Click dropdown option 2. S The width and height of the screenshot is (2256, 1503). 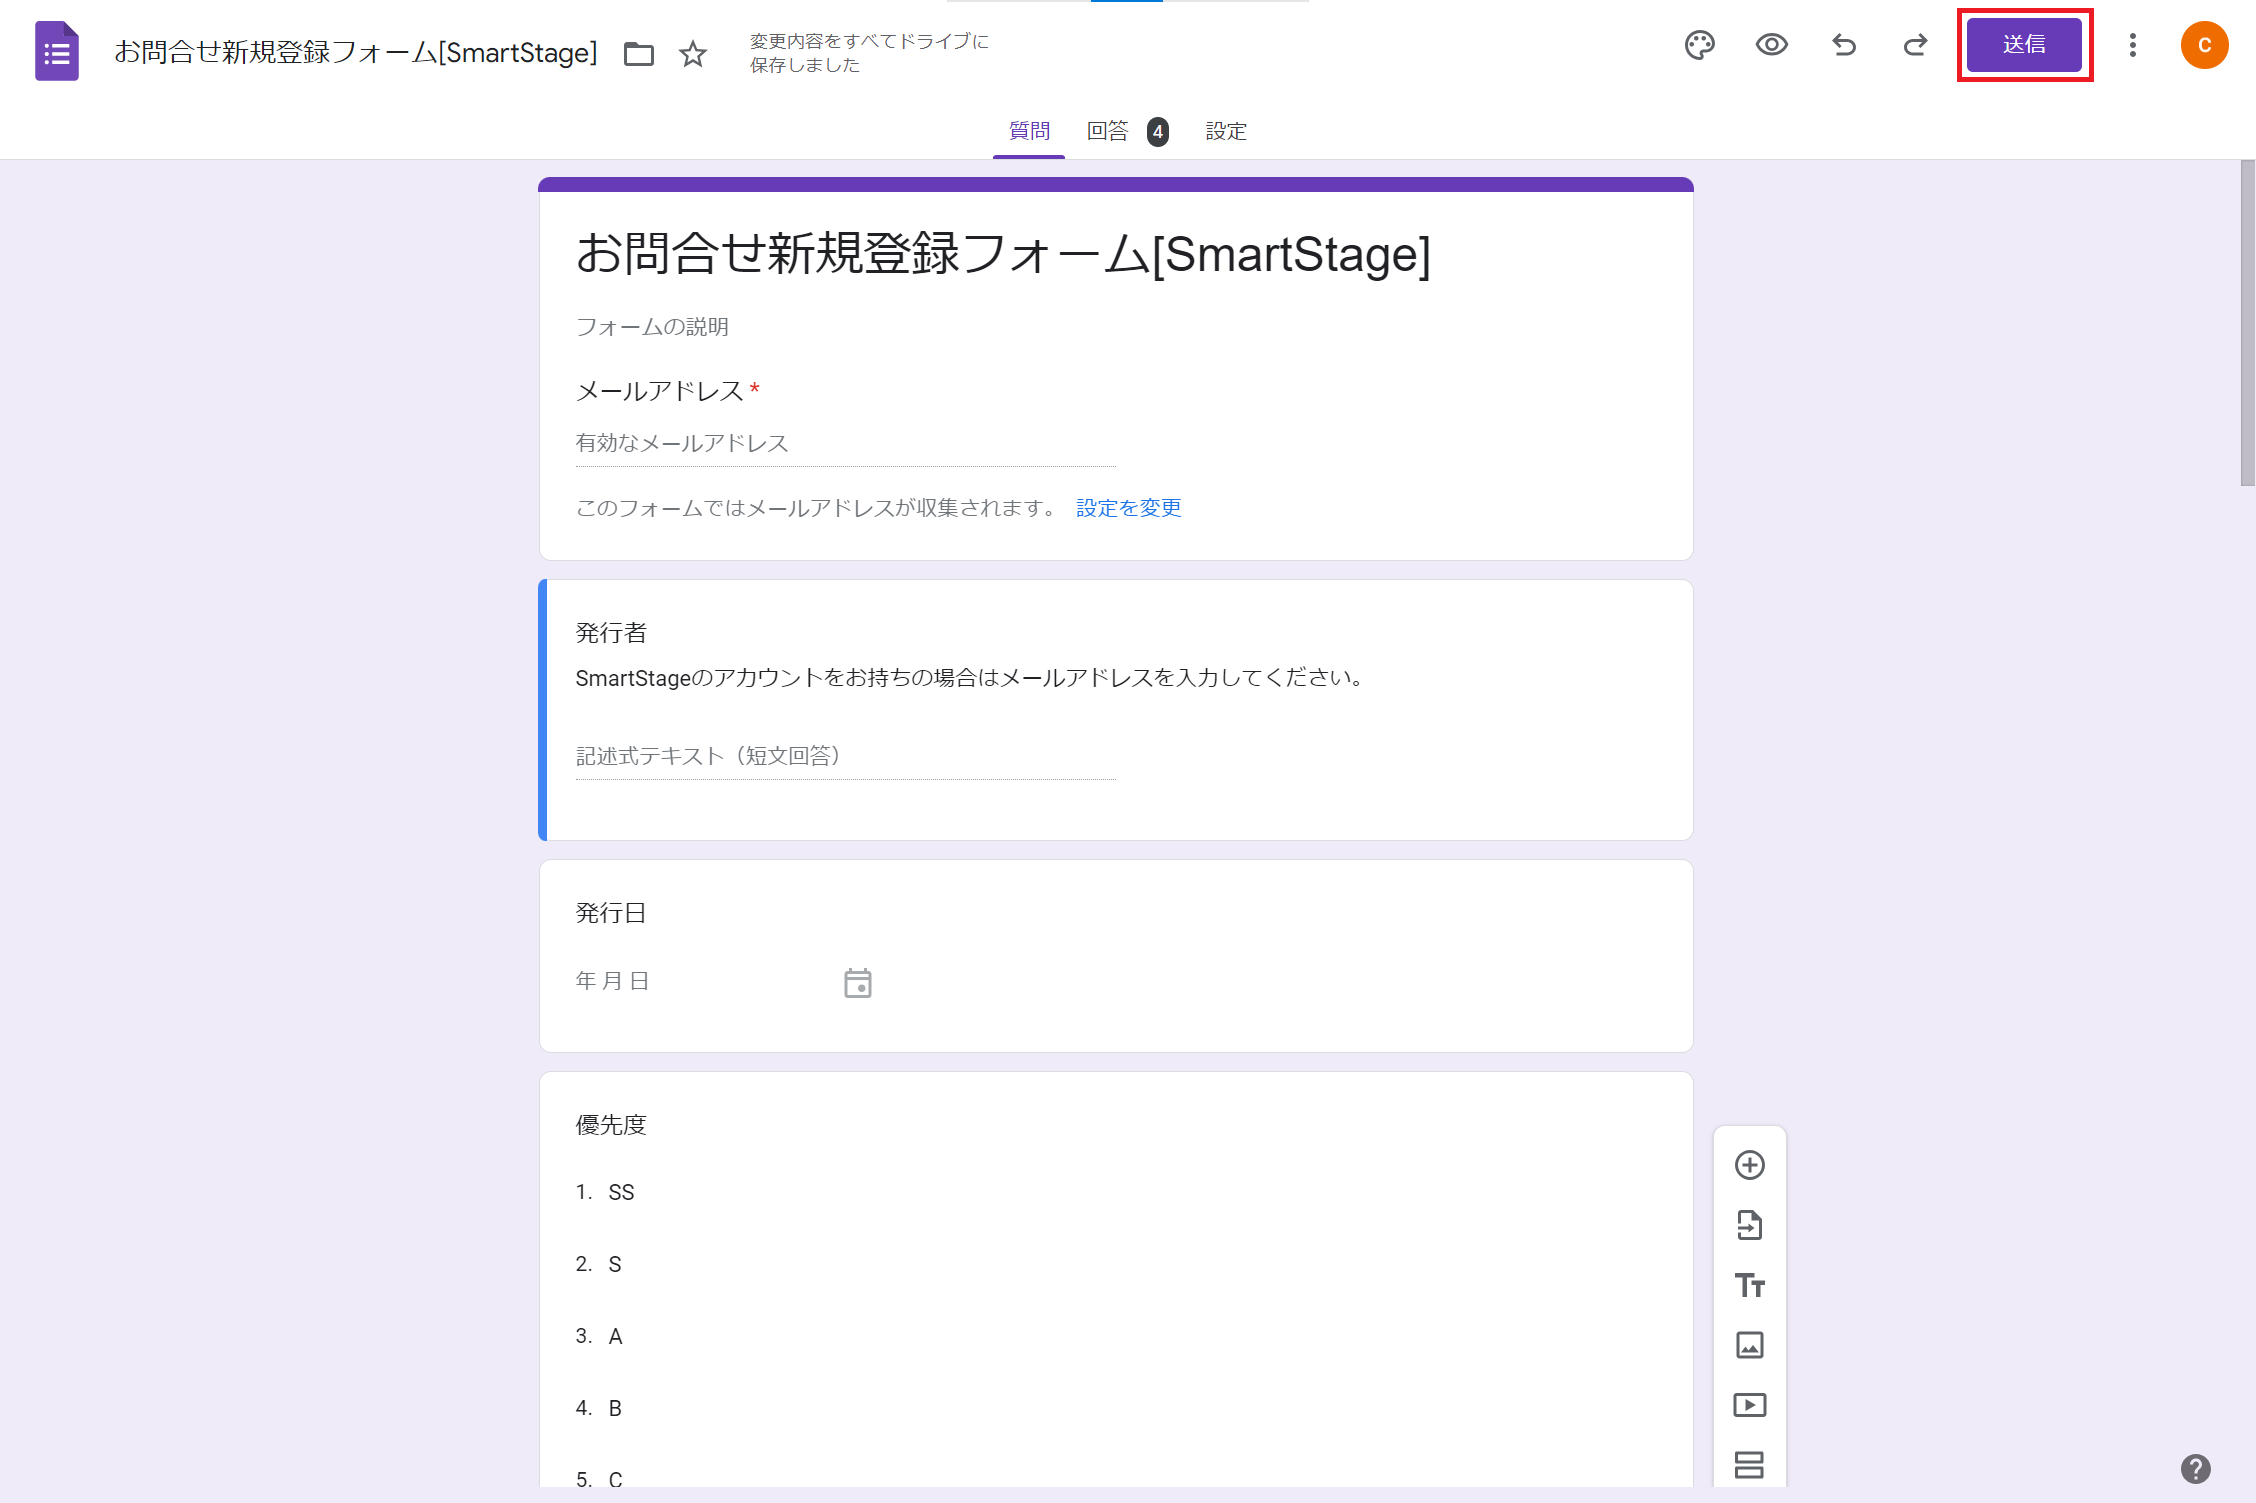599,1264
